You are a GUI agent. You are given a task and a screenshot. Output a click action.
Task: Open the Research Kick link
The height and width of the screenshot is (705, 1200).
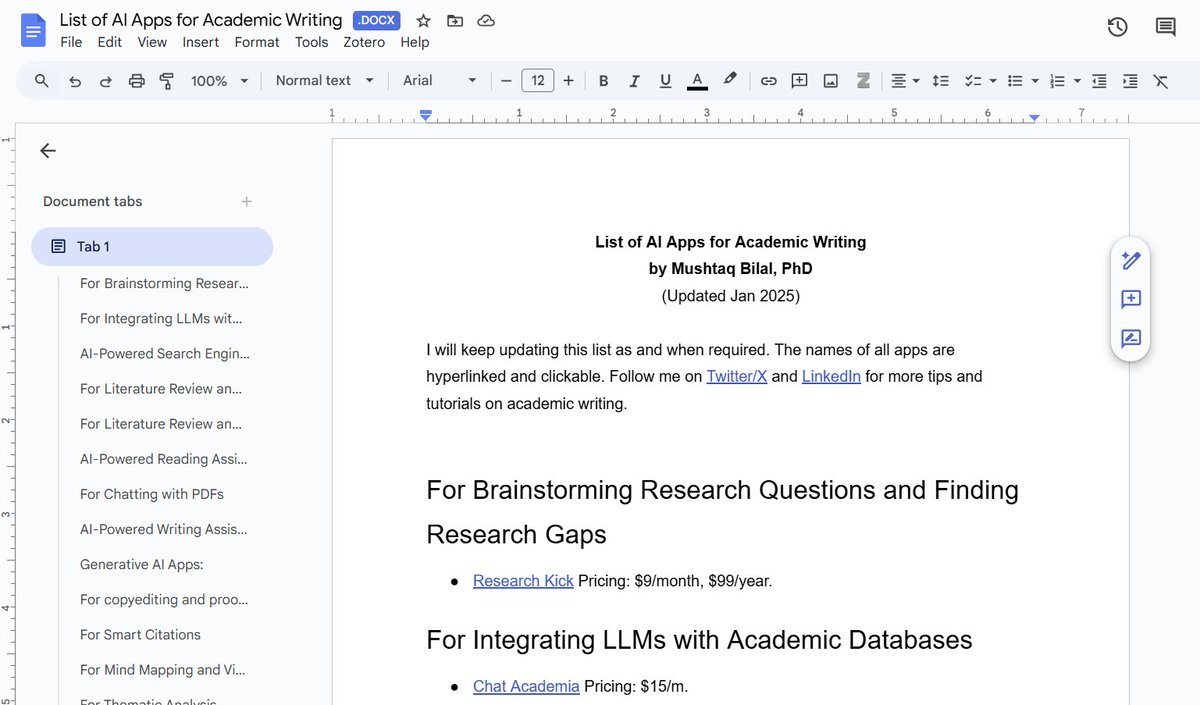coord(523,581)
